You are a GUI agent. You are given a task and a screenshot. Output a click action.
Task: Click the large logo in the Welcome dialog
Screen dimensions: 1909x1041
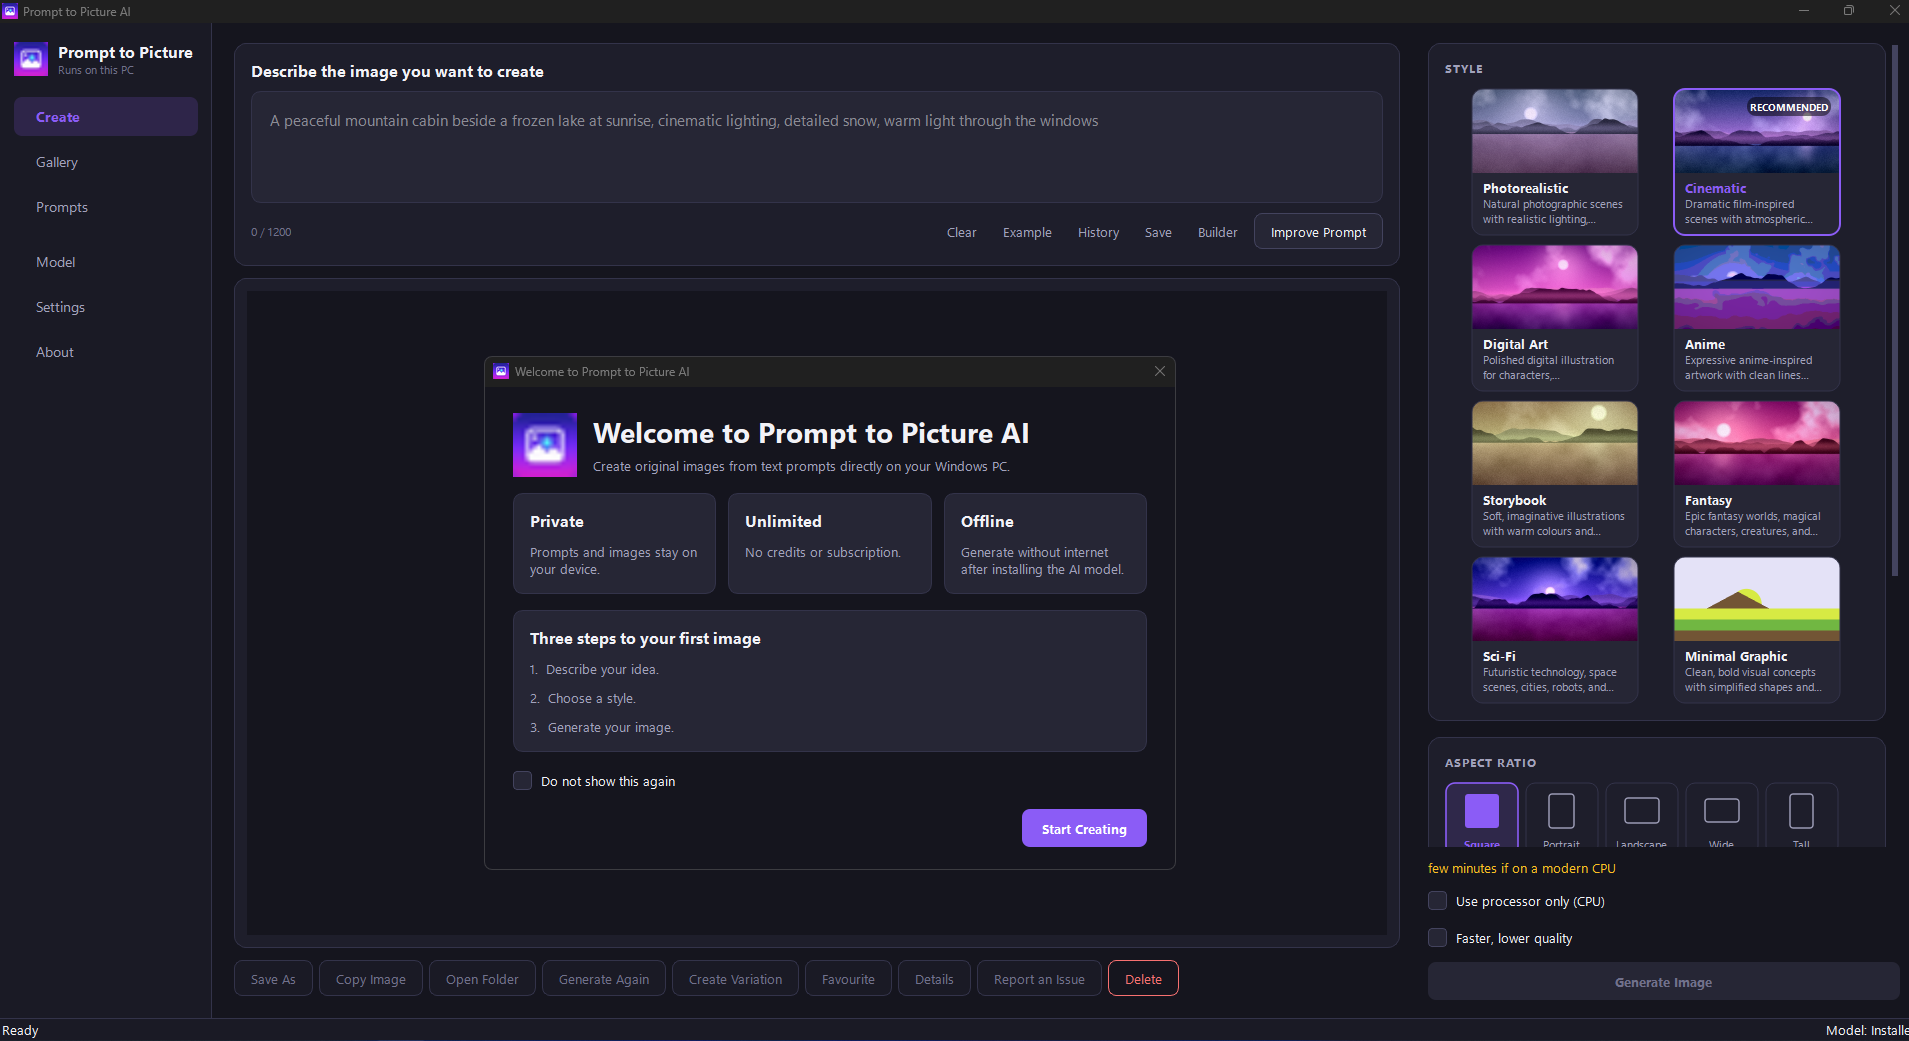545,445
